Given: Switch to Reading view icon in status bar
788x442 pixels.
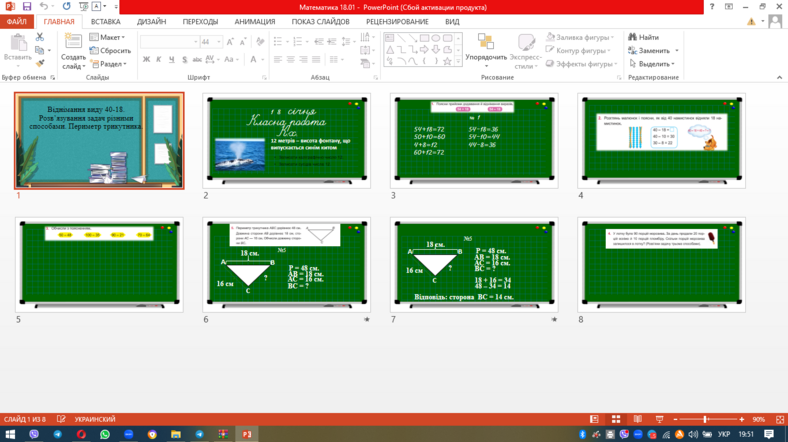Looking at the screenshot, I should coord(638,419).
